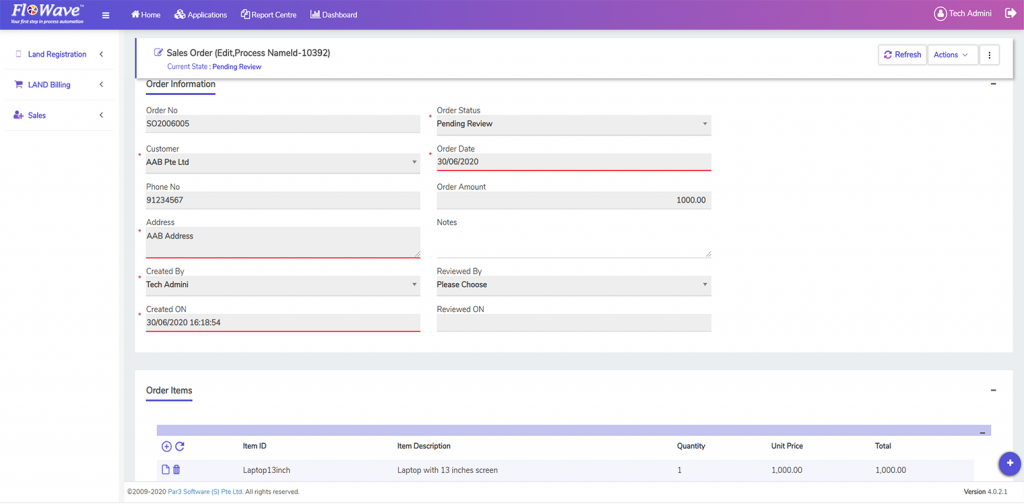Expand Land Registration sidebar section
The height and width of the screenshot is (504, 1024).
pyautogui.click(x=59, y=54)
